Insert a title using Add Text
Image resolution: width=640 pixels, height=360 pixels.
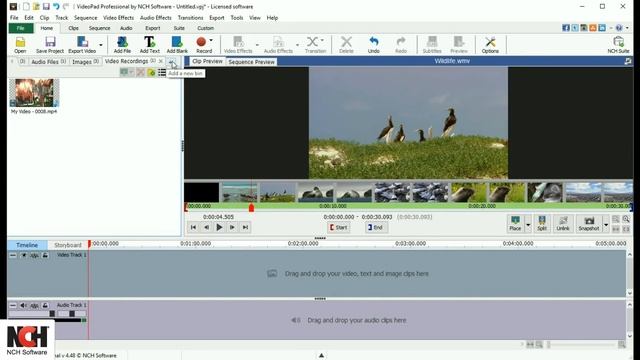click(x=149, y=44)
